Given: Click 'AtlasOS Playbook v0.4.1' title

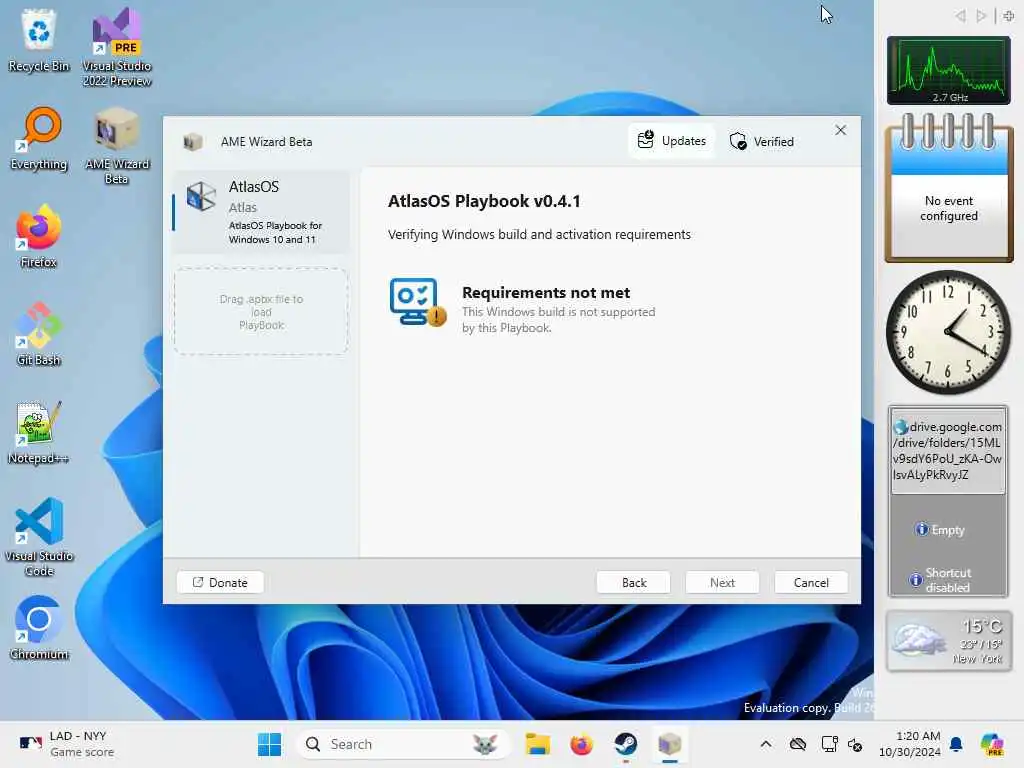Looking at the screenshot, I should 484,201.
